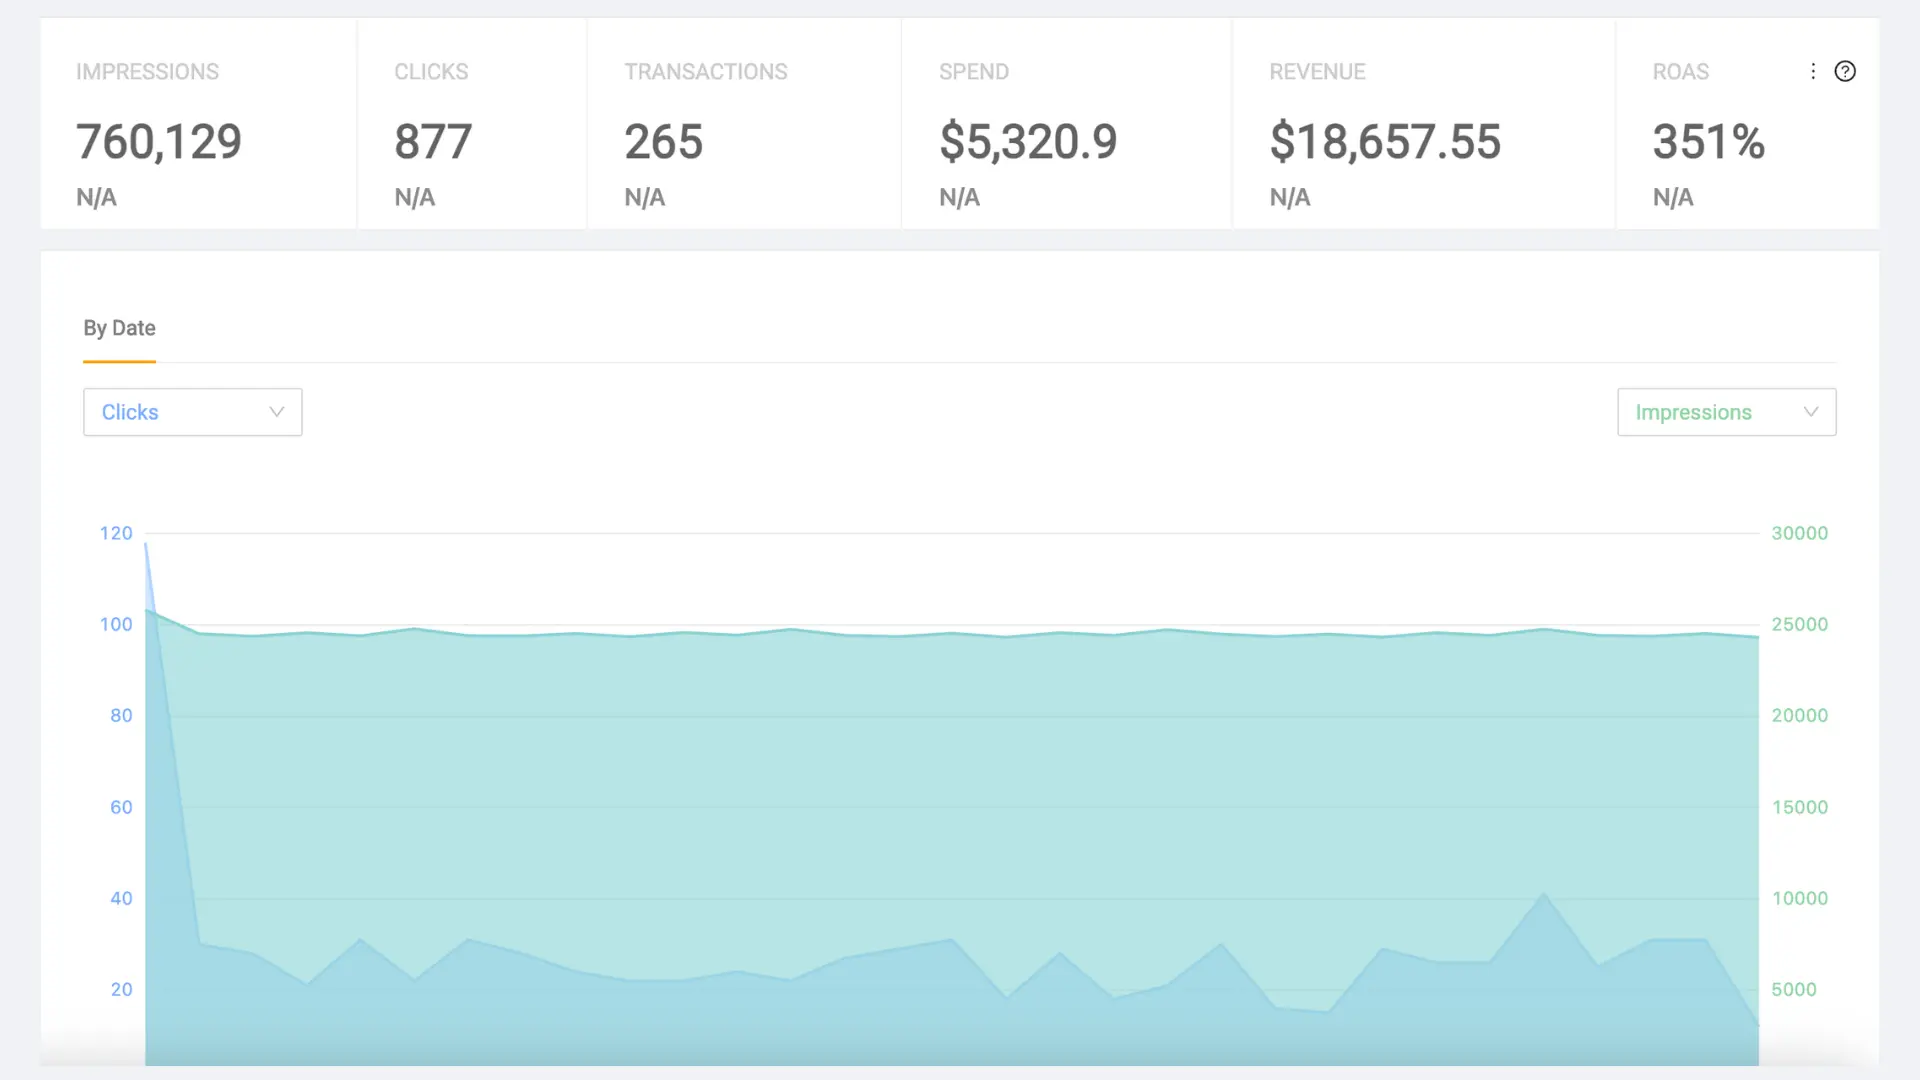The width and height of the screenshot is (1920, 1080).
Task: Click the 25000 right axis label
Action: (1799, 624)
